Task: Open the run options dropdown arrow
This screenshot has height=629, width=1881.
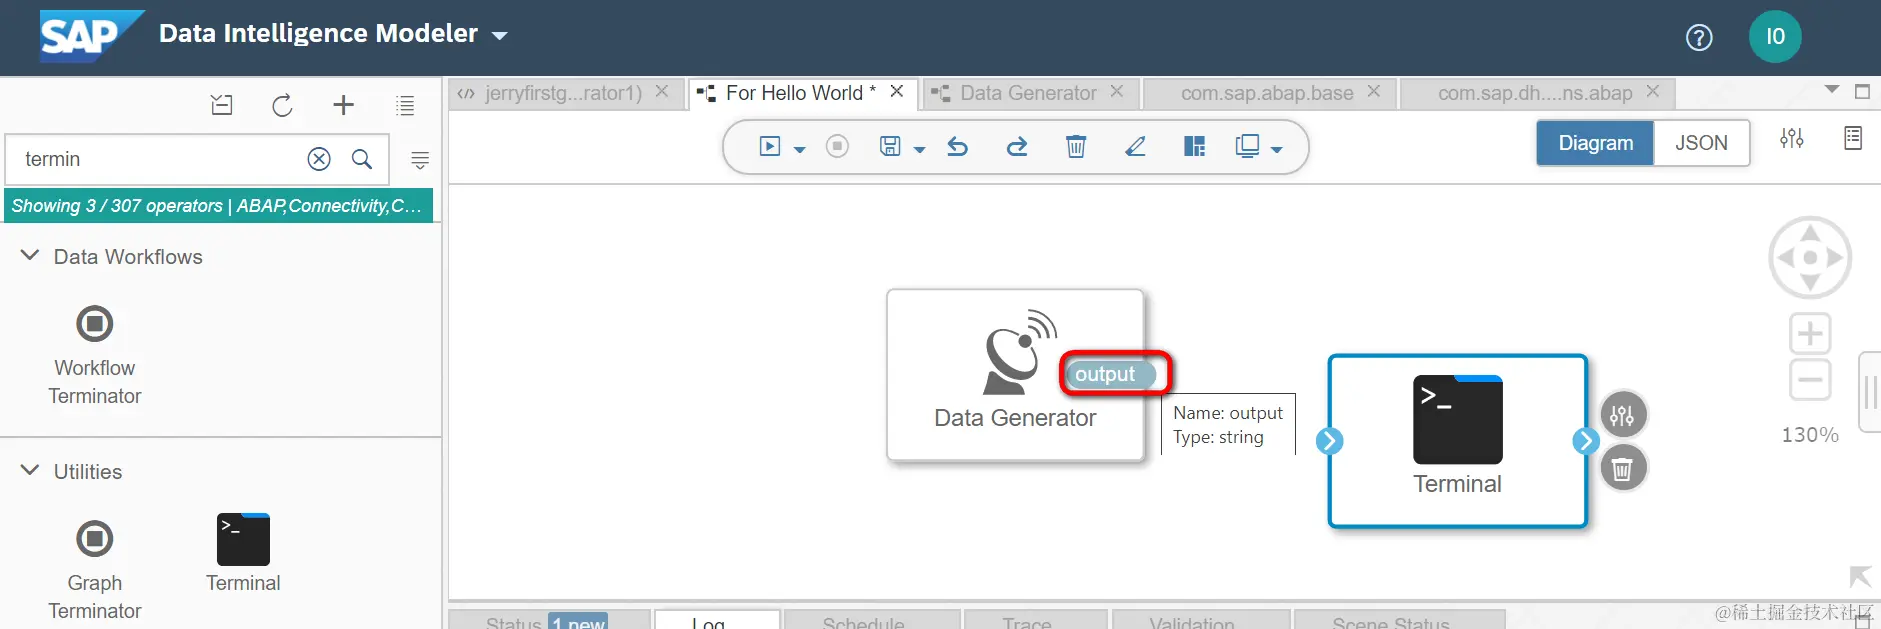Action: [x=799, y=150]
